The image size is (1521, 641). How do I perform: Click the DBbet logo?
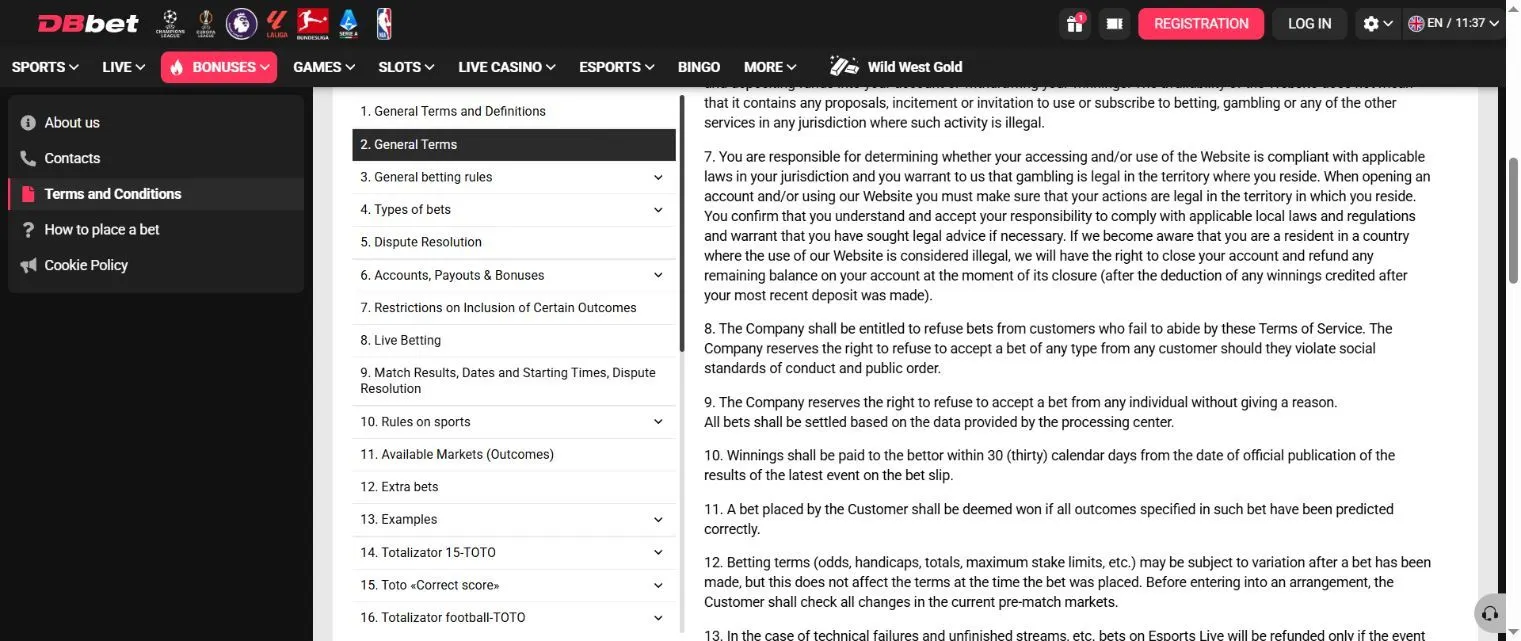pyautogui.click(x=87, y=23)
